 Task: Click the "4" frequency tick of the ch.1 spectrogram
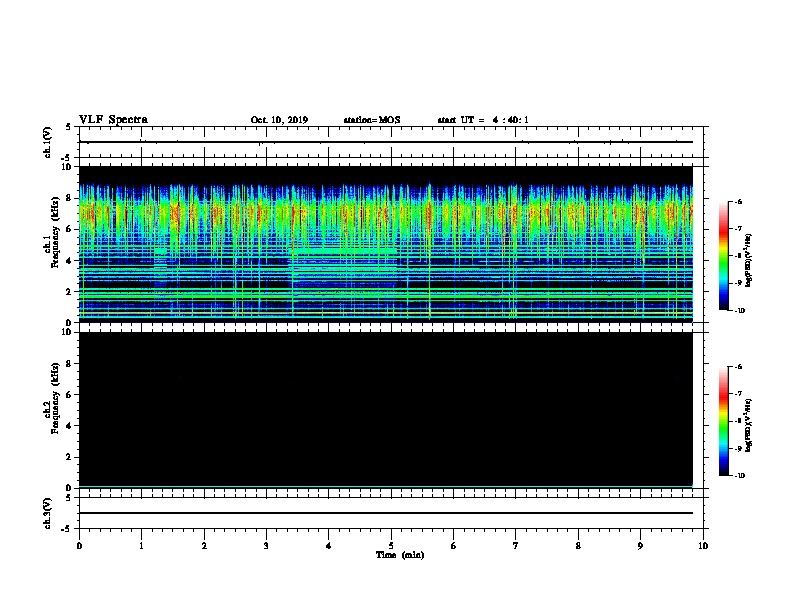(70, 261)
